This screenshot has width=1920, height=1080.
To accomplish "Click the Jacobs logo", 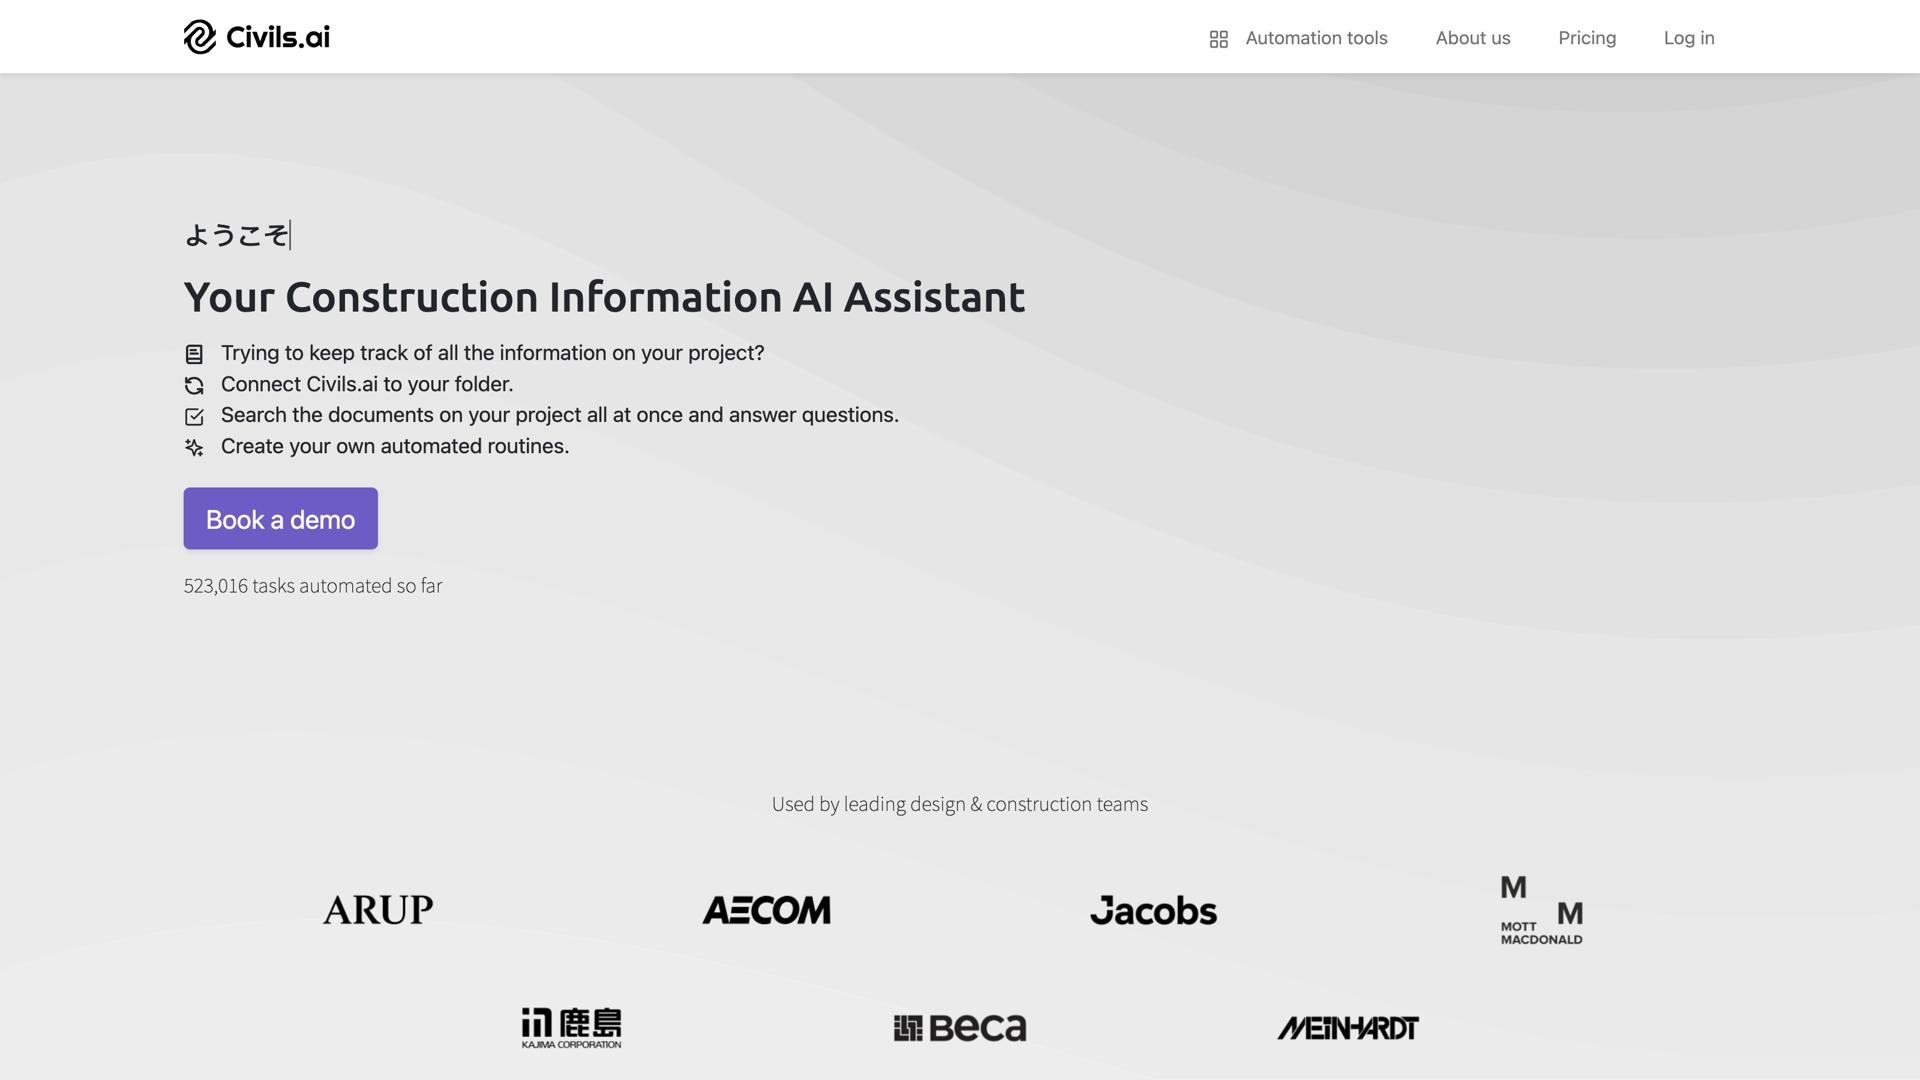I will click(x=1154, y=911).
